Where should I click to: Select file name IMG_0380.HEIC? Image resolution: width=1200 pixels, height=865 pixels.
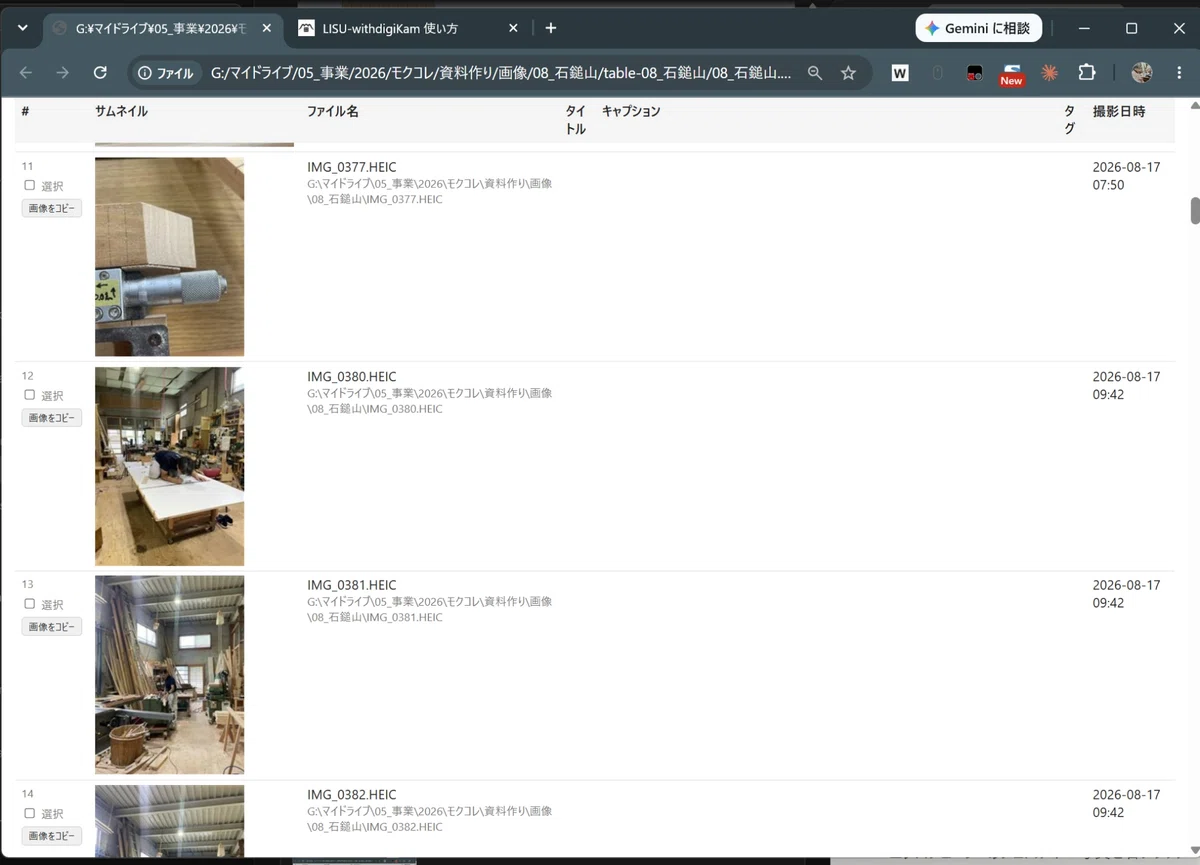click(x=352, y=377)
